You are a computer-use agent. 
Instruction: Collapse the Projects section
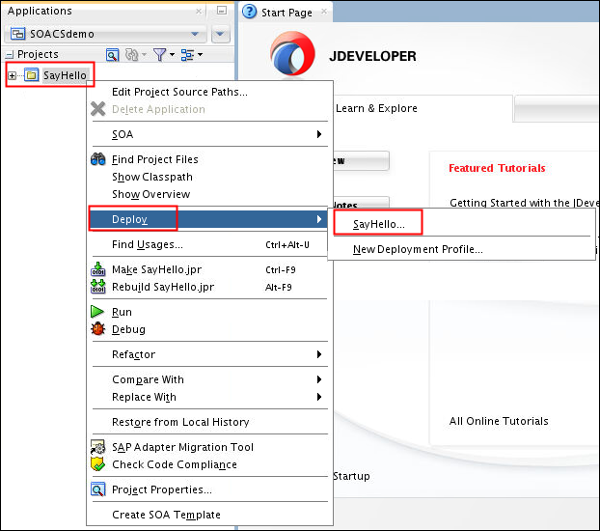10,55
